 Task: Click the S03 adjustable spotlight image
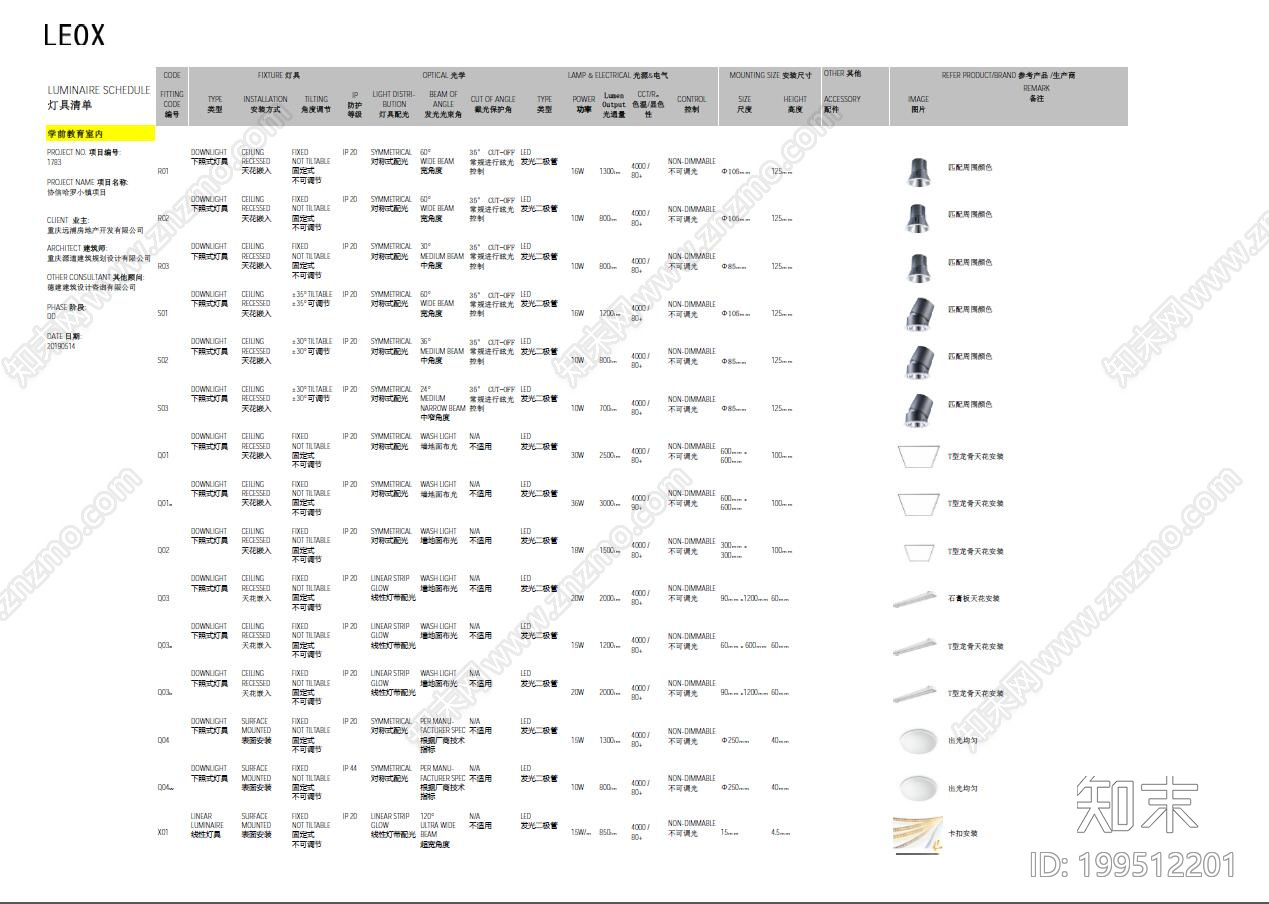click(917, 408)
